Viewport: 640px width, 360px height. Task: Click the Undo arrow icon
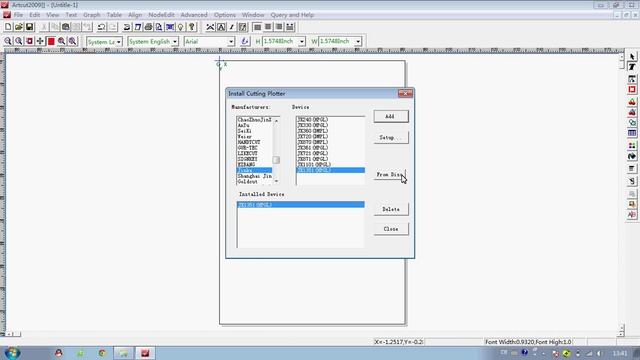click(101, 27)
